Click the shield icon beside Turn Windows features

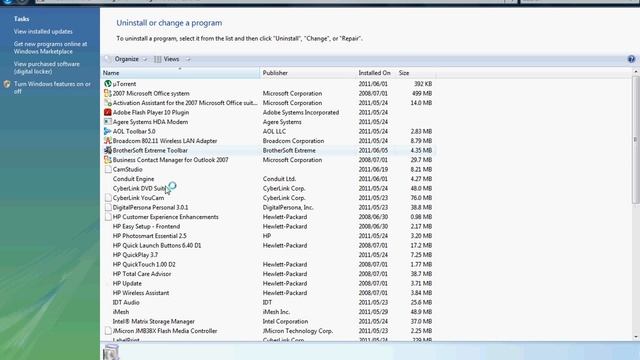pos(7,84)
